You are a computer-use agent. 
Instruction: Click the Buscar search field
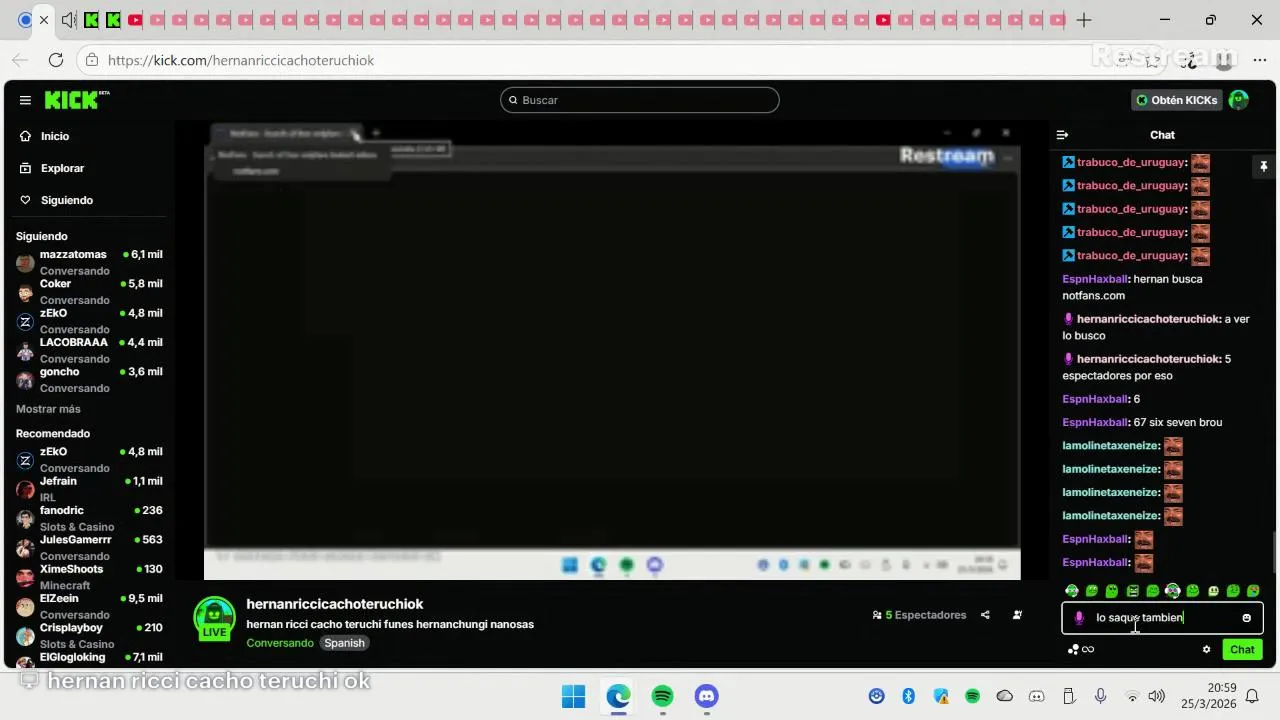pyautogui.click(x=639, y=100)
